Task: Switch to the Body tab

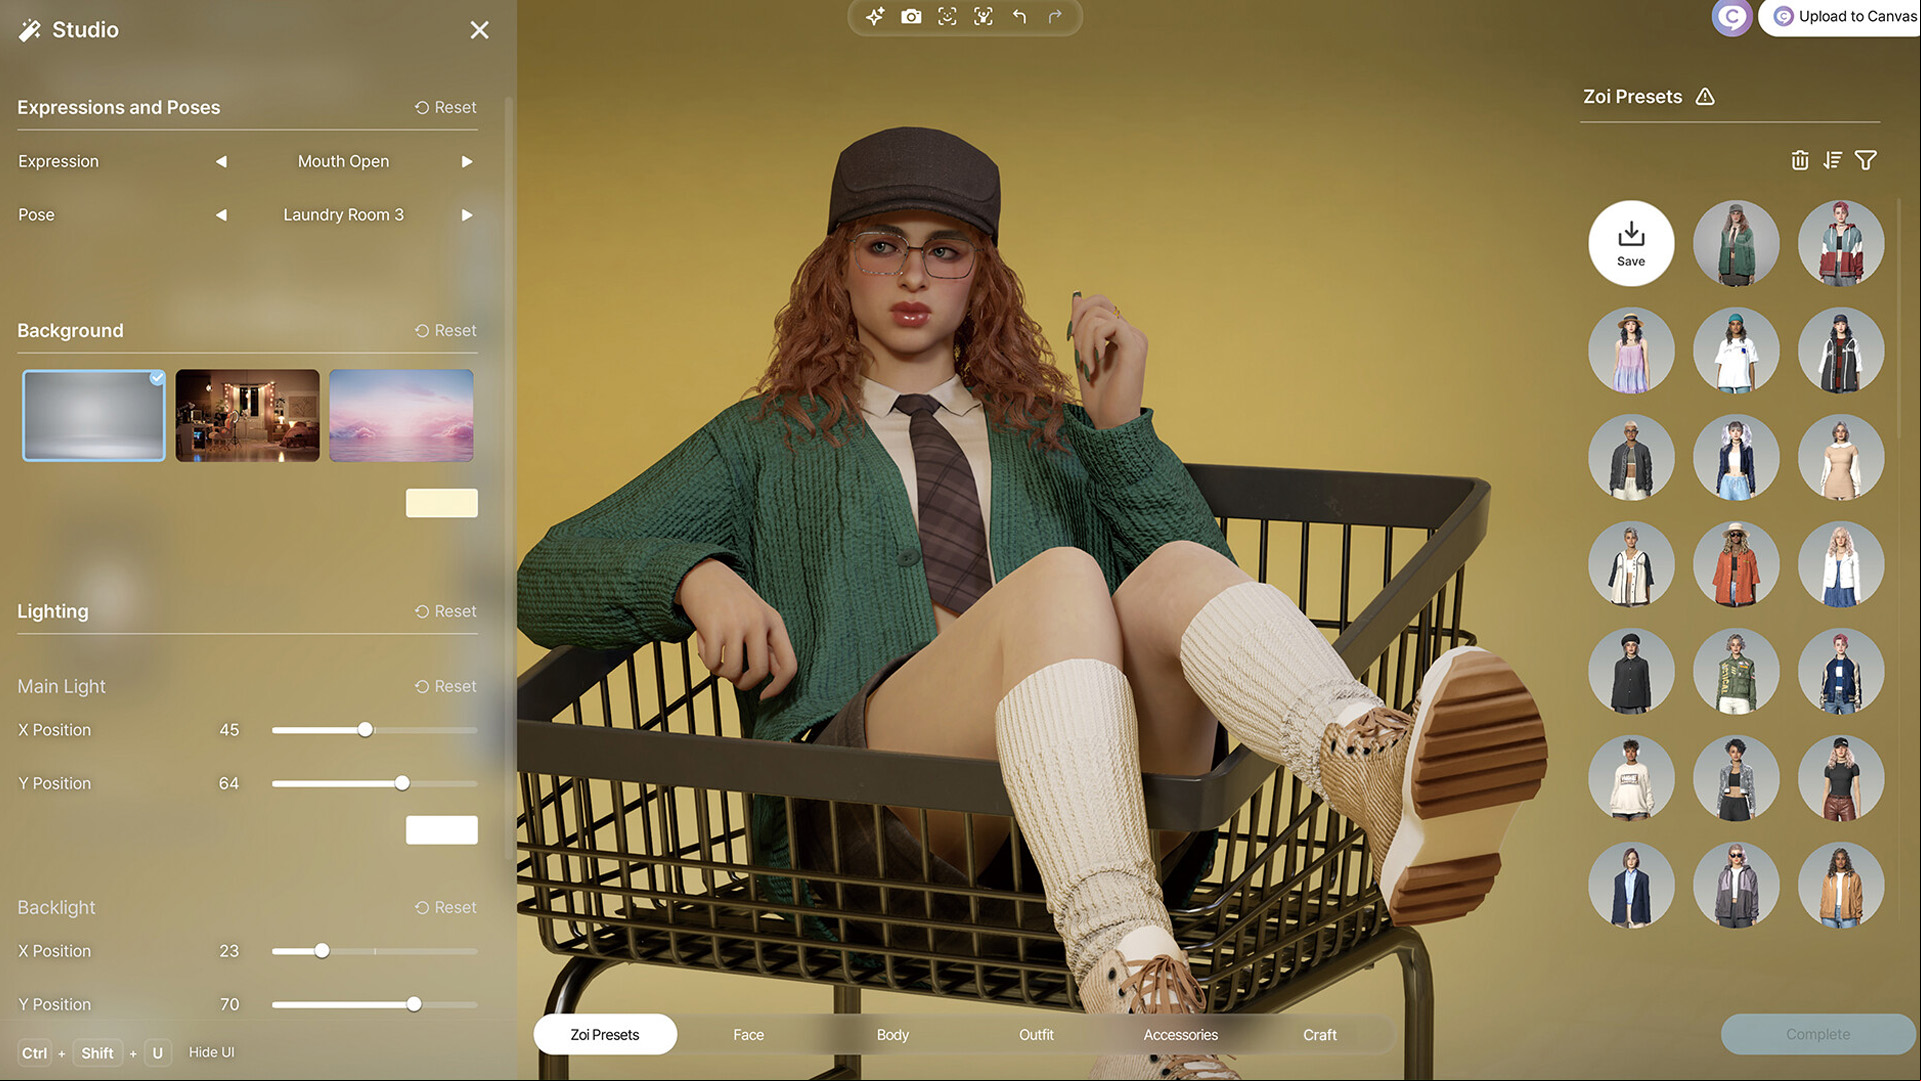Action: click(x=892, y=1035)
